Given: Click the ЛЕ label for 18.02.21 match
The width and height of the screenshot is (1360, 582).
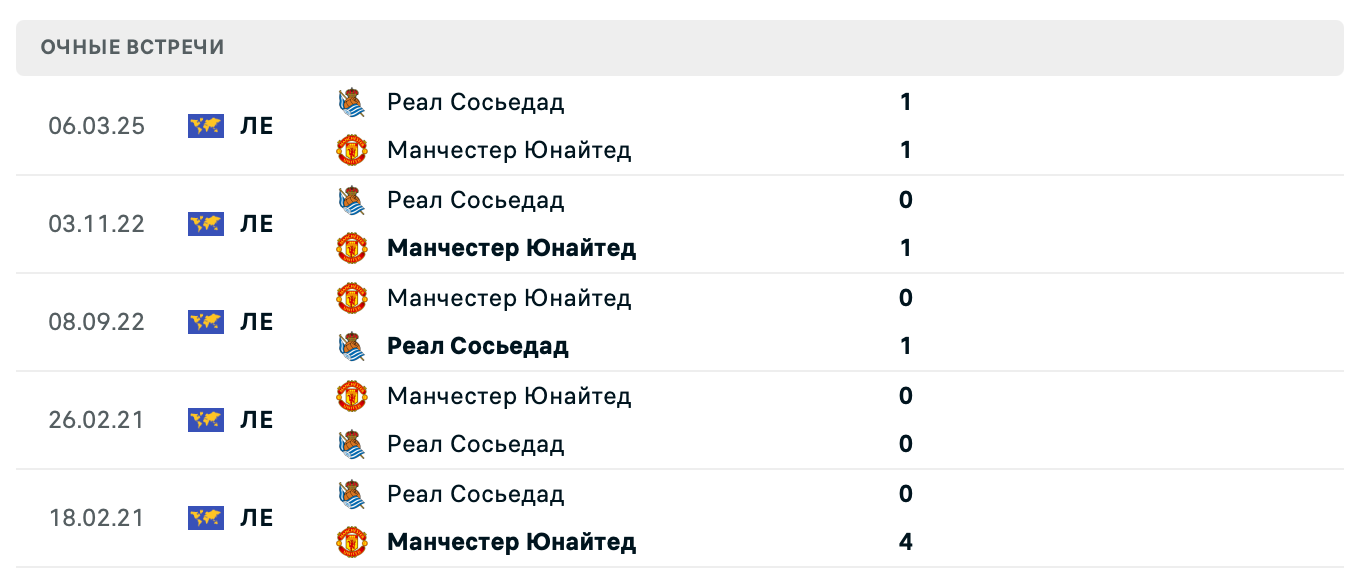Looking at the screenshot, I should (257, 518).
